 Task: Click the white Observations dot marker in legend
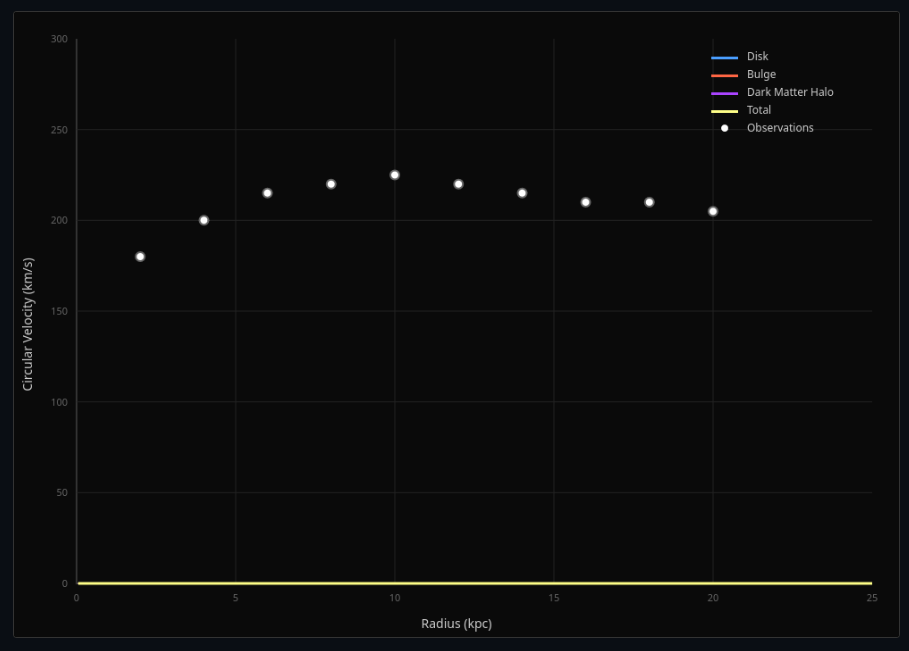(x=727, y=128)
